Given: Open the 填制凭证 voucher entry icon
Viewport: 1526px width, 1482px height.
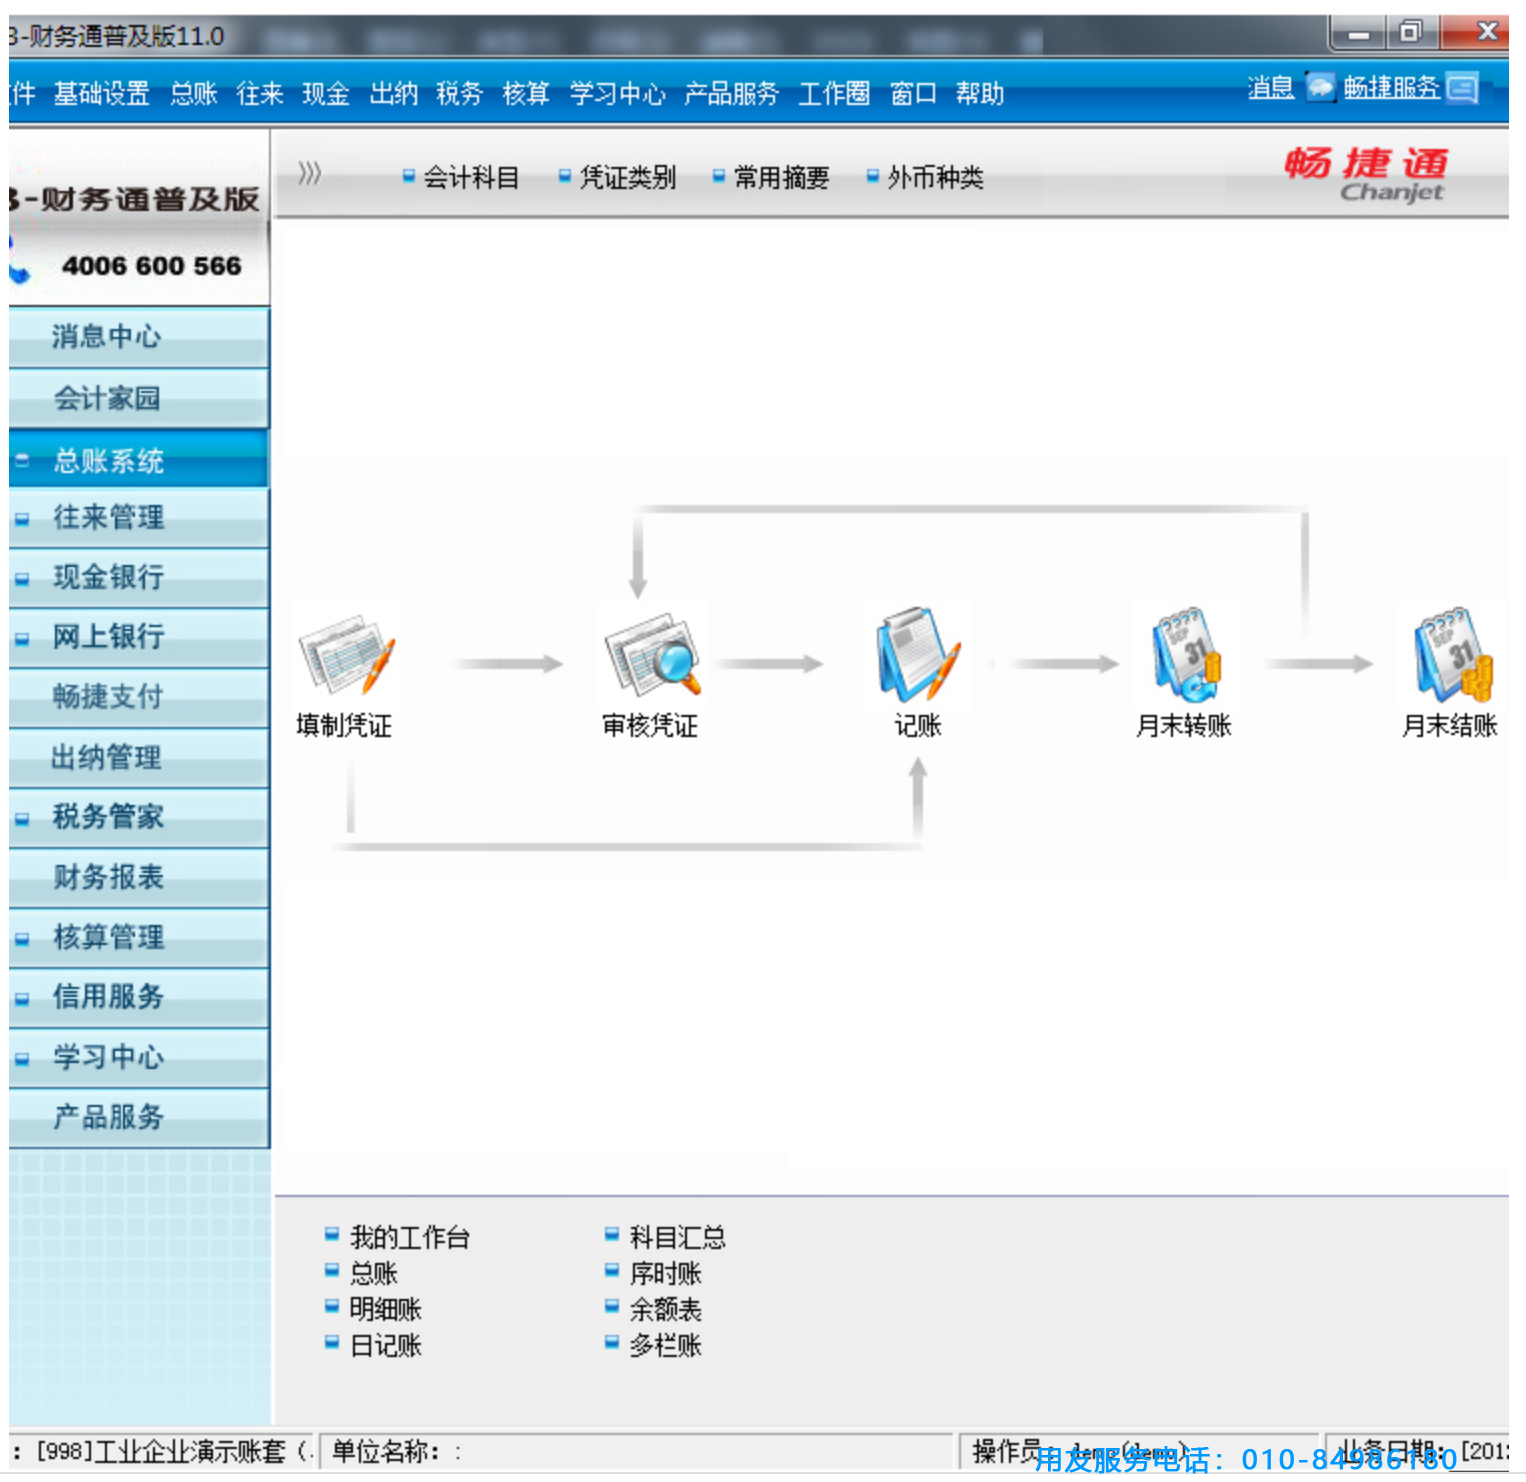Looking at the screenshot, I should pos(346,655).
